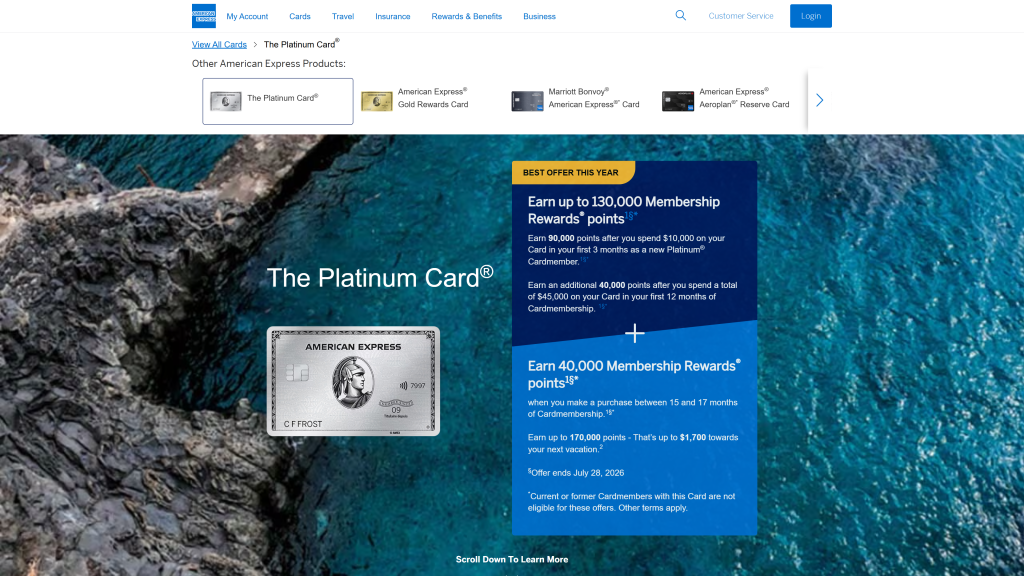This screenshot has width=1024, height=576.
Task: Click the Aeroplan Reserve card image
Action: click(678, 101)
